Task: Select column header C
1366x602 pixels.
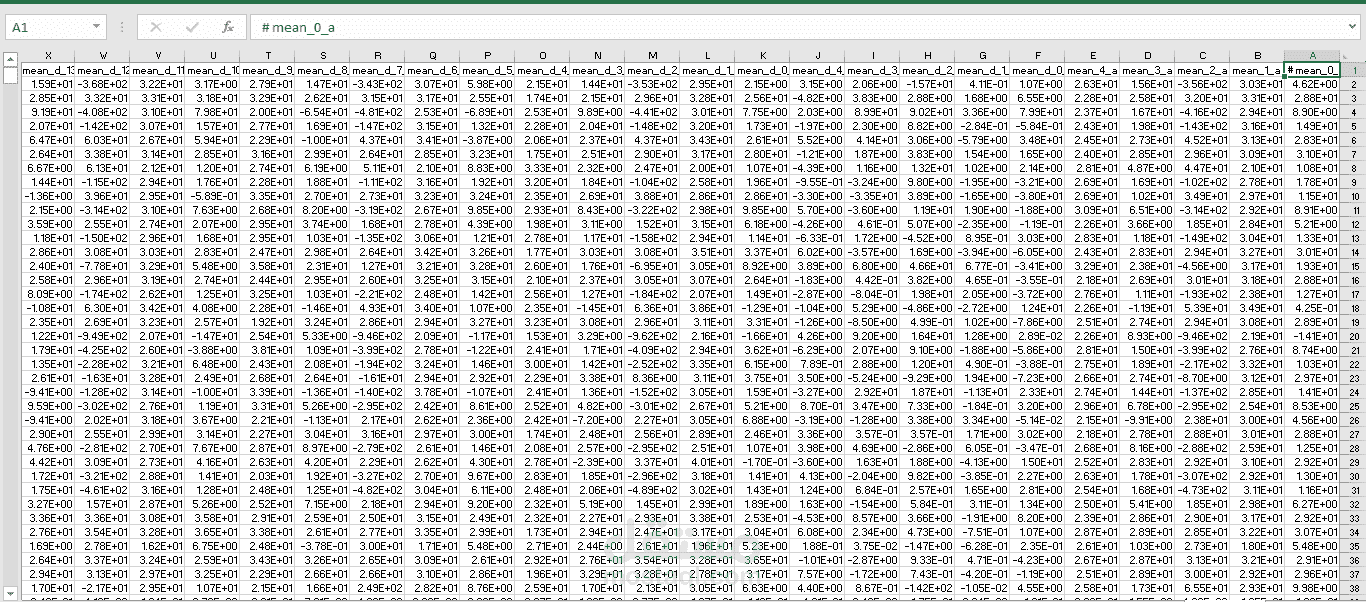Action: click(1202, 55)
